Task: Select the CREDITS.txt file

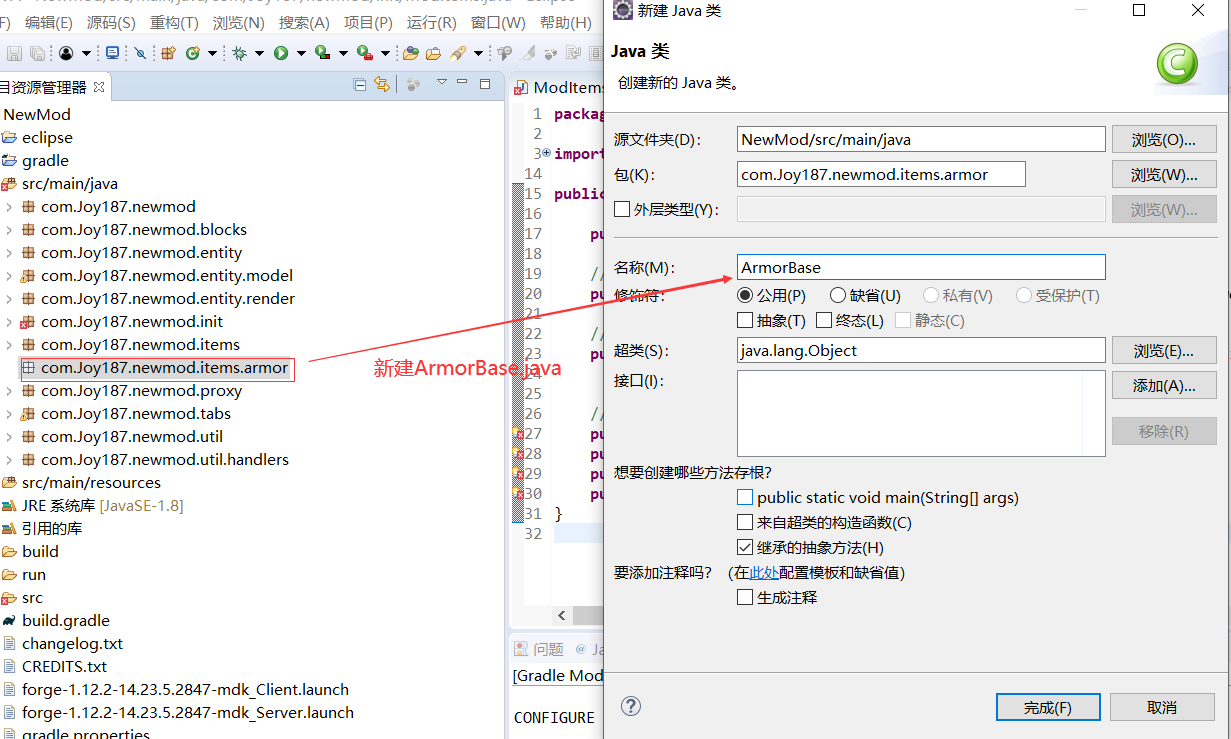Action: (x=64, y=667)
